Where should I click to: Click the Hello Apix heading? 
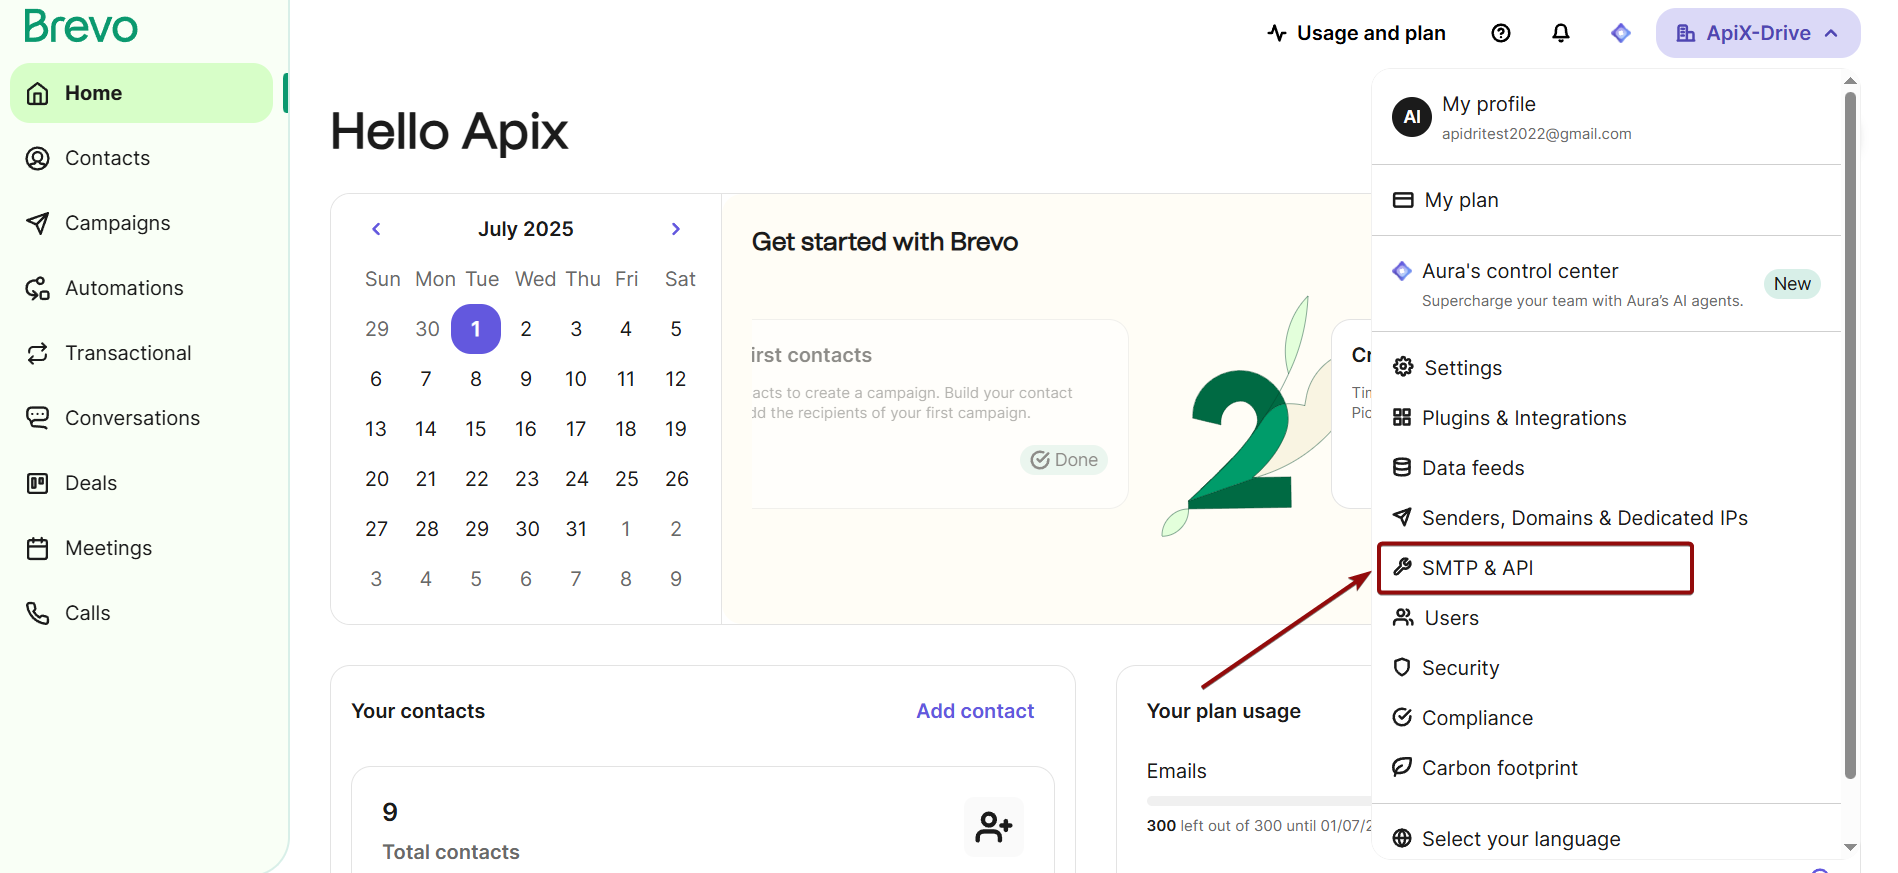tap(449, 131)
